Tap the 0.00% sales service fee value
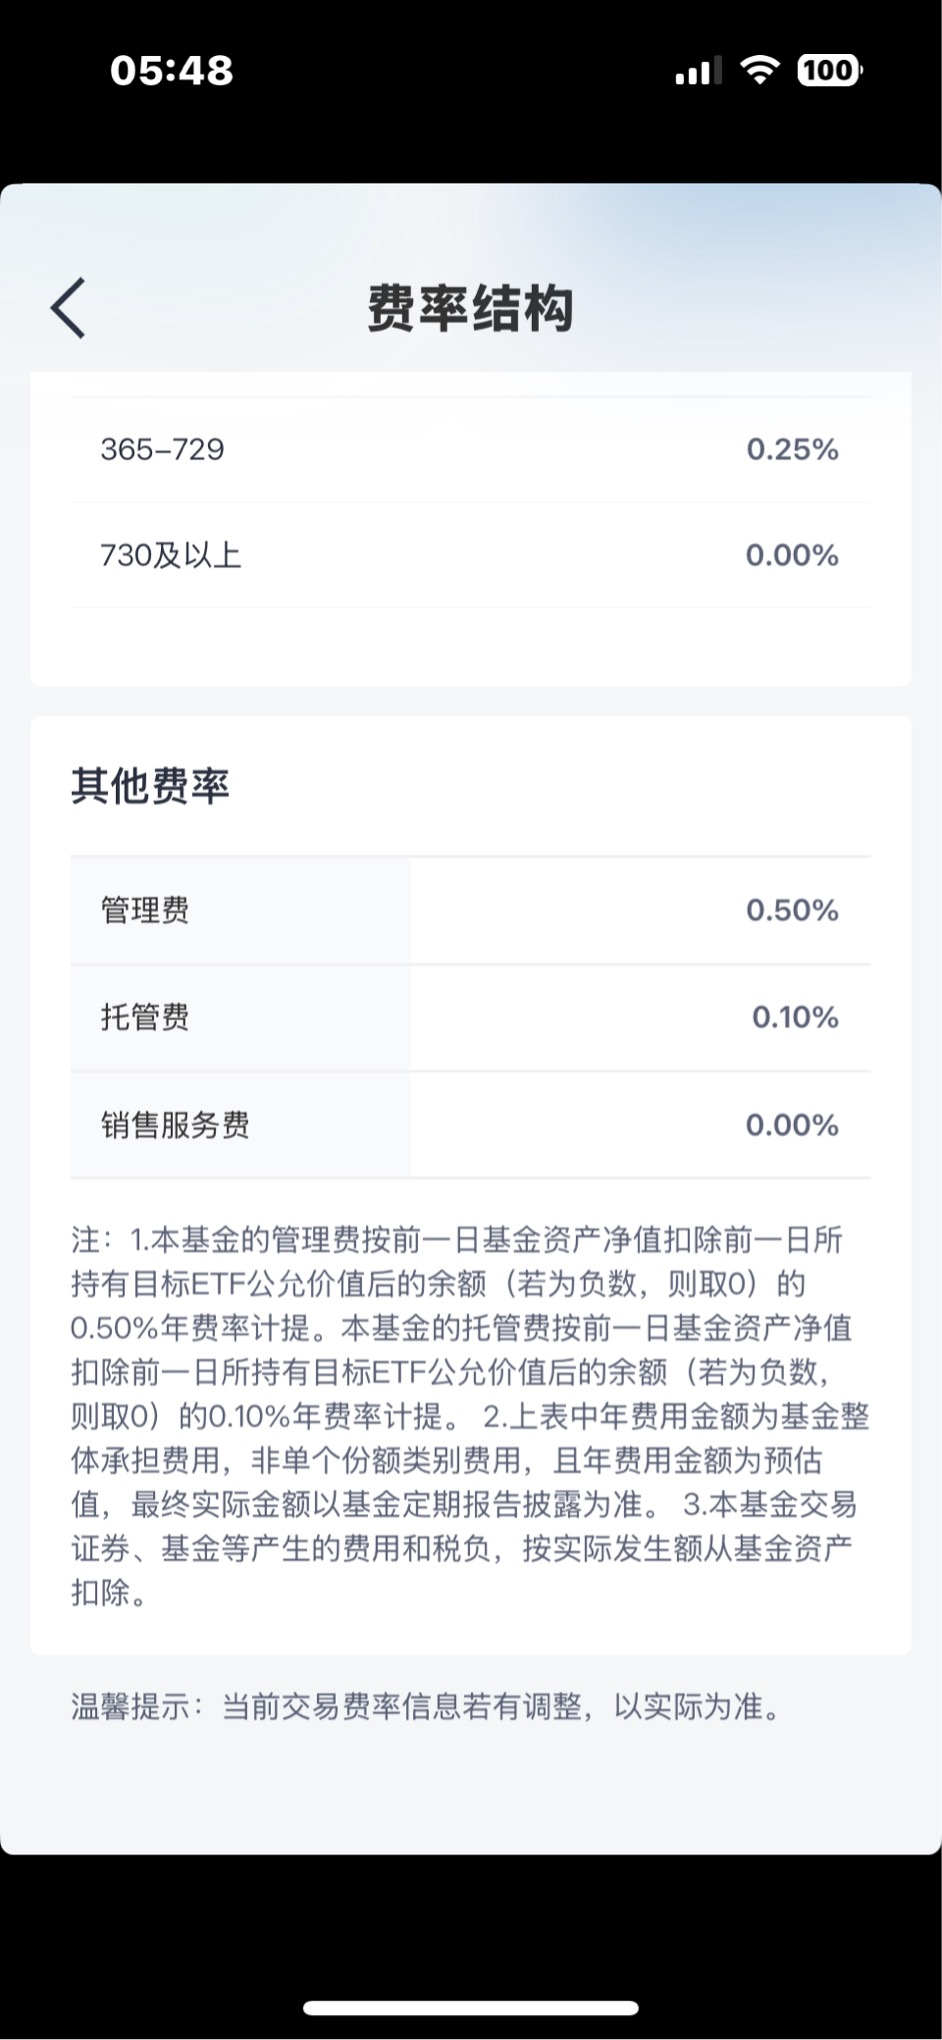The width and height of the screenshot is (942, 2040). (x=792, y=1126)
